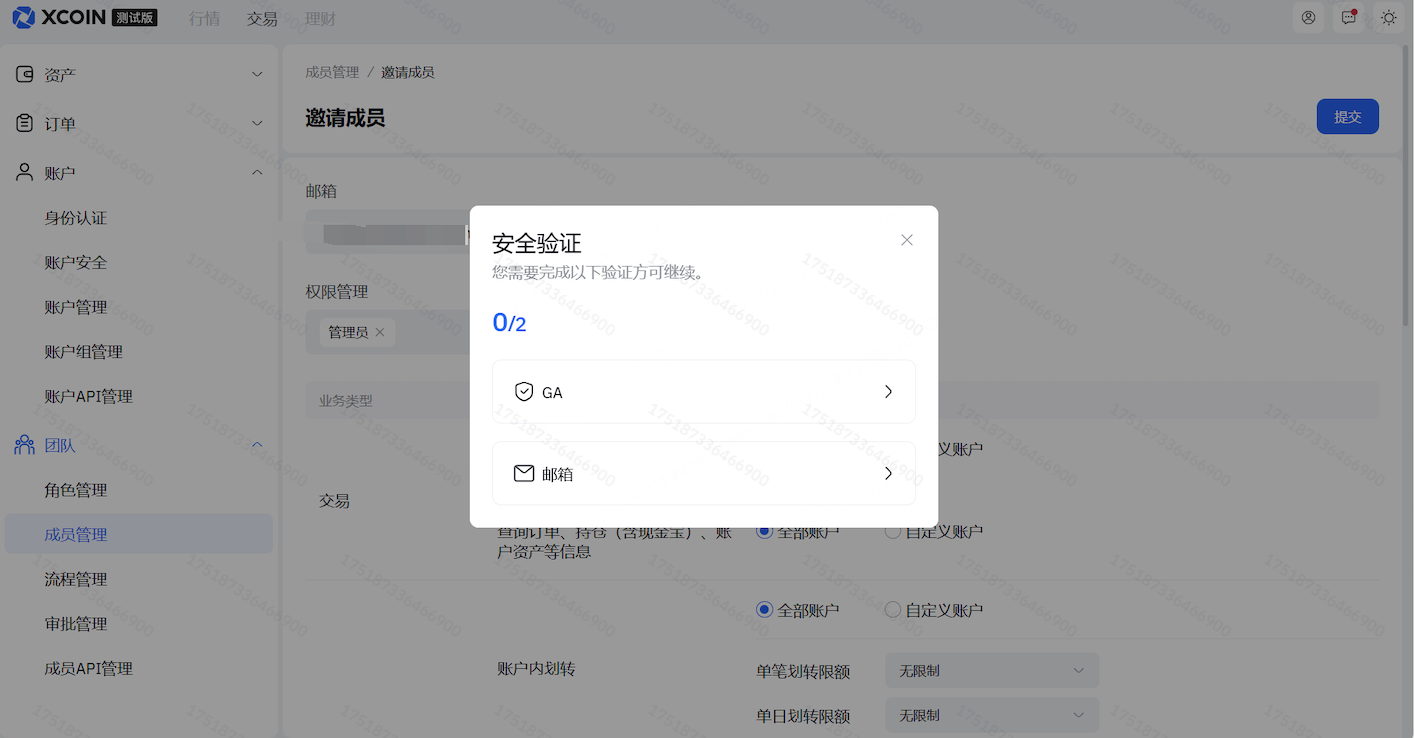The width and height of the screenshot is (1414, 738).
Task: Open 单笔划转限额 dropdown
Action: pyautogui.click(x=991, y=671)
